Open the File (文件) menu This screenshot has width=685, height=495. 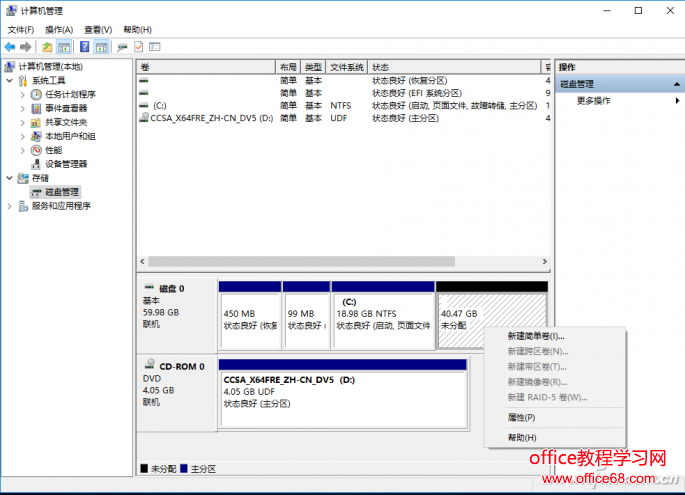click(21, 30)
